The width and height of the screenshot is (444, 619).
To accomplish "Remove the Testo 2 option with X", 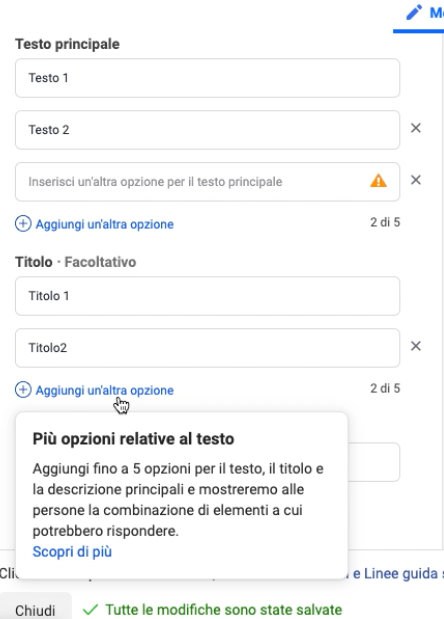I will click(416, 128).
